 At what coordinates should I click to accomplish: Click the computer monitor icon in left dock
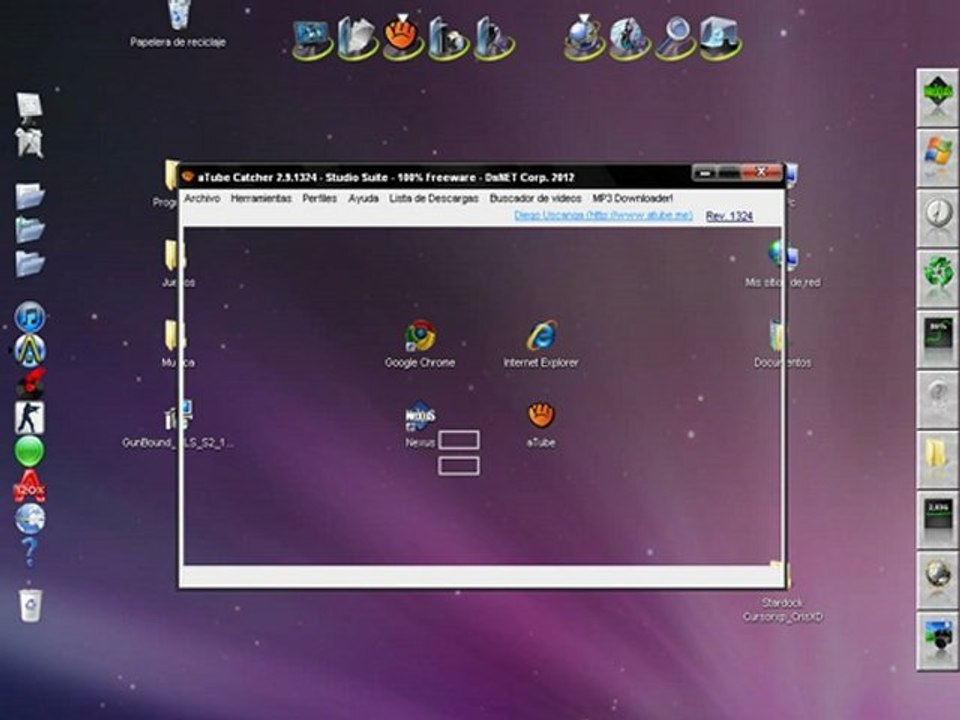pyautogui.click(x=29, y=108)
